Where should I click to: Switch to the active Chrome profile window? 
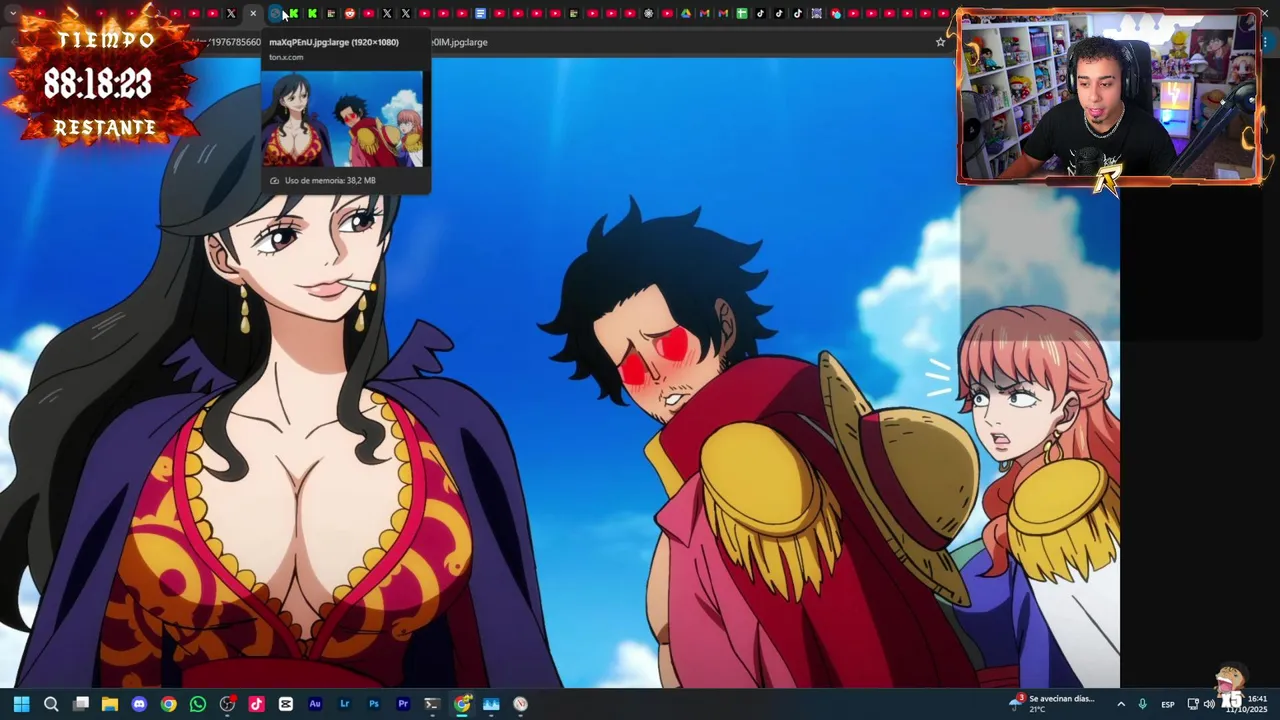coord(462,704)
